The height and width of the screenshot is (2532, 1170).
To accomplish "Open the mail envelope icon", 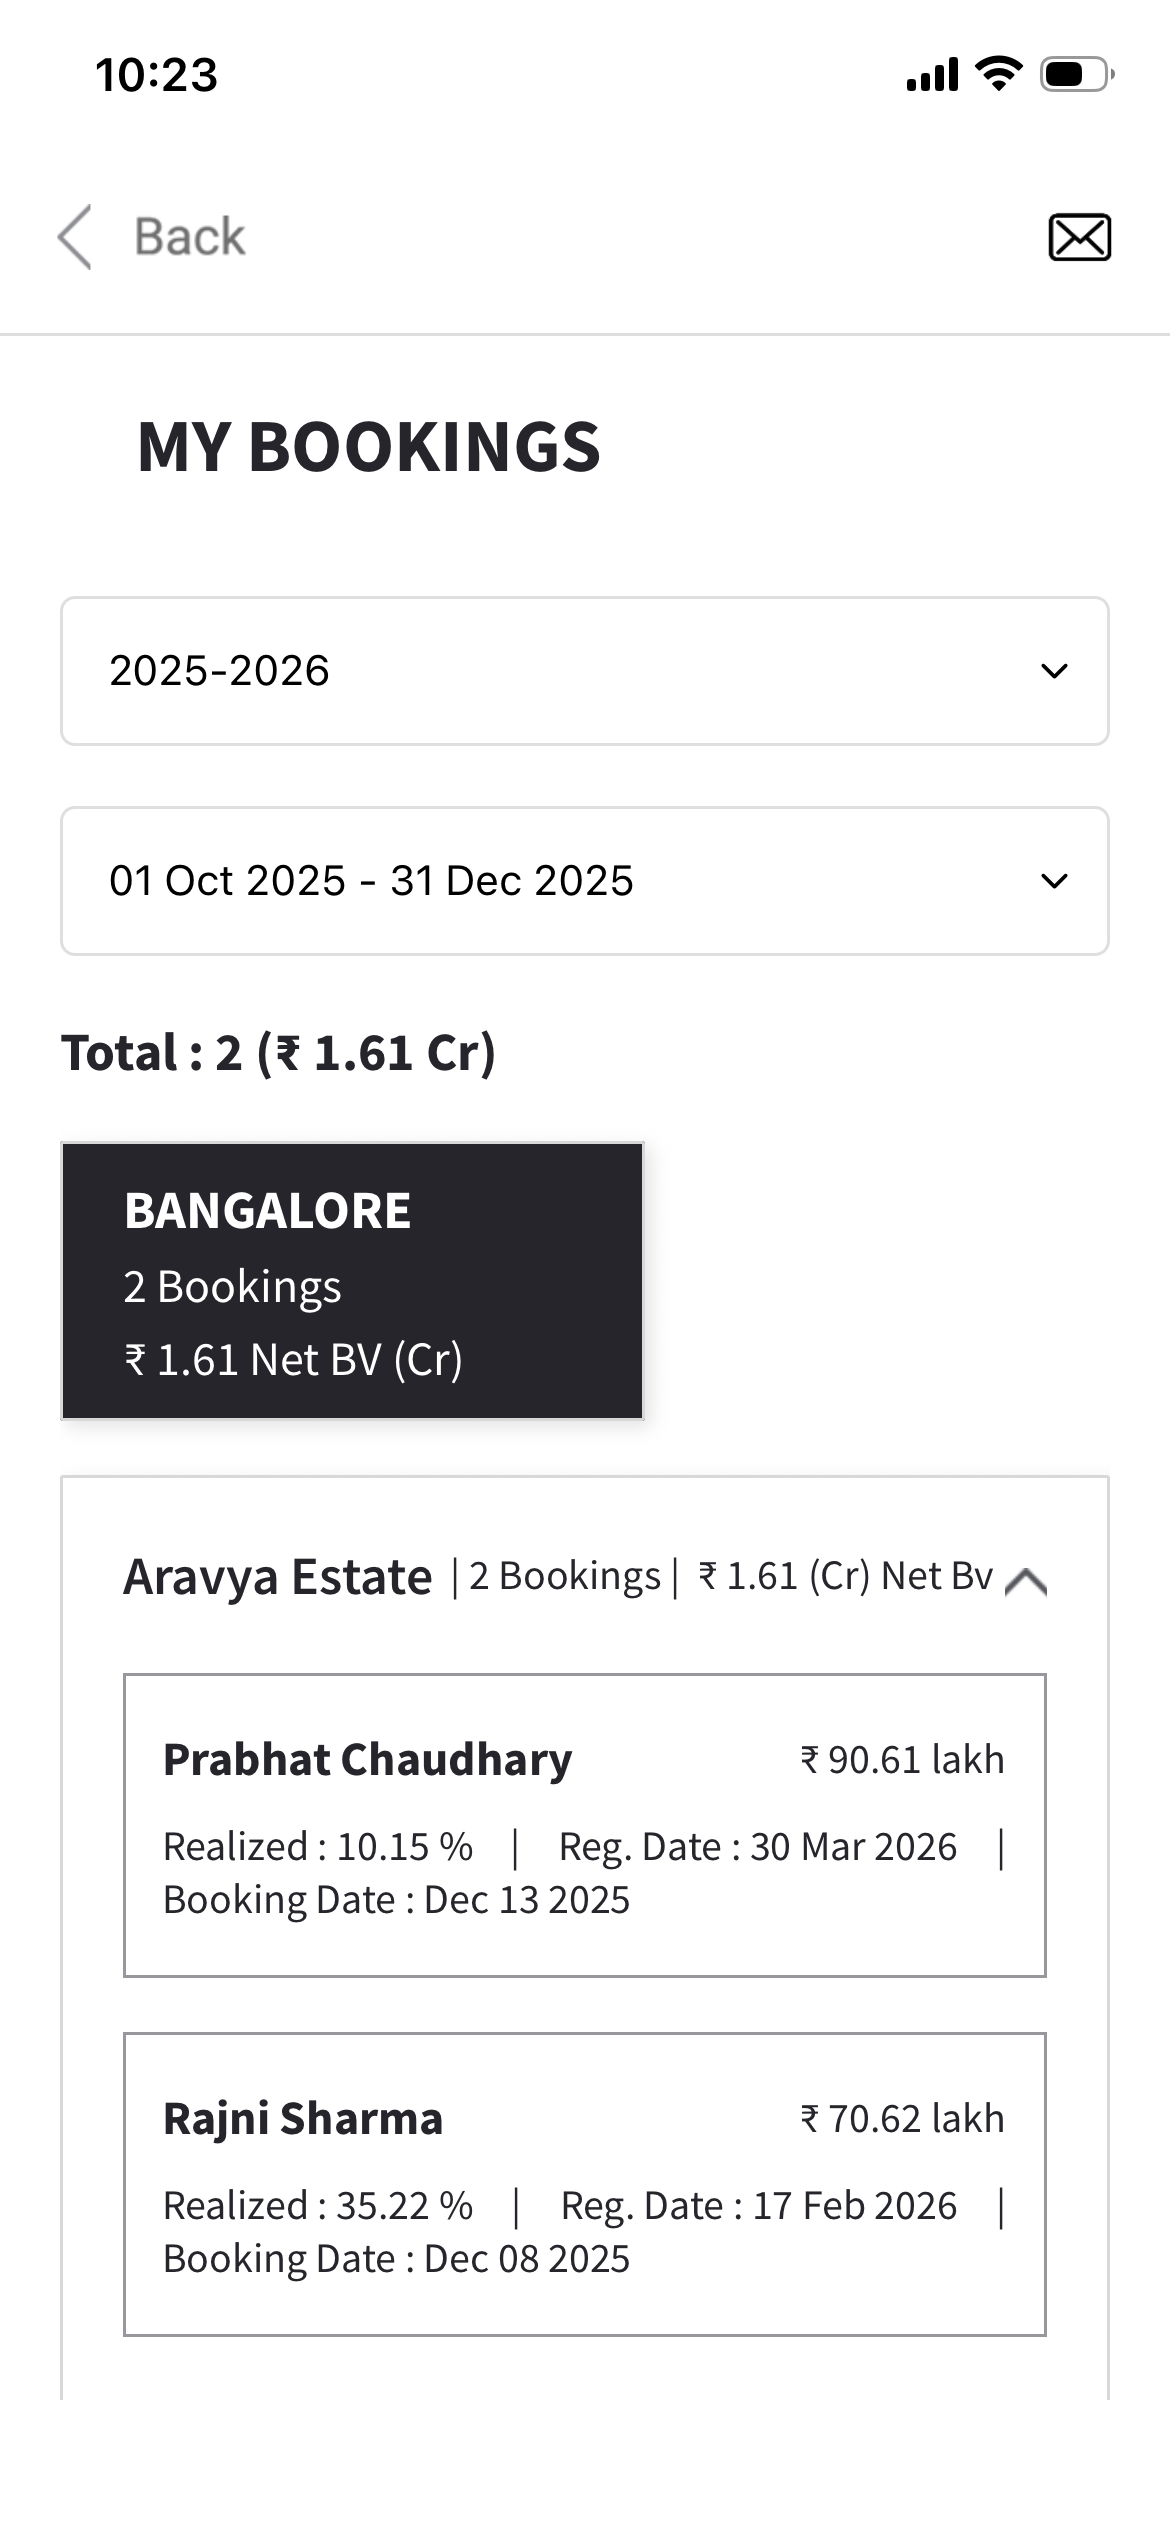I will pos(1079,237).
